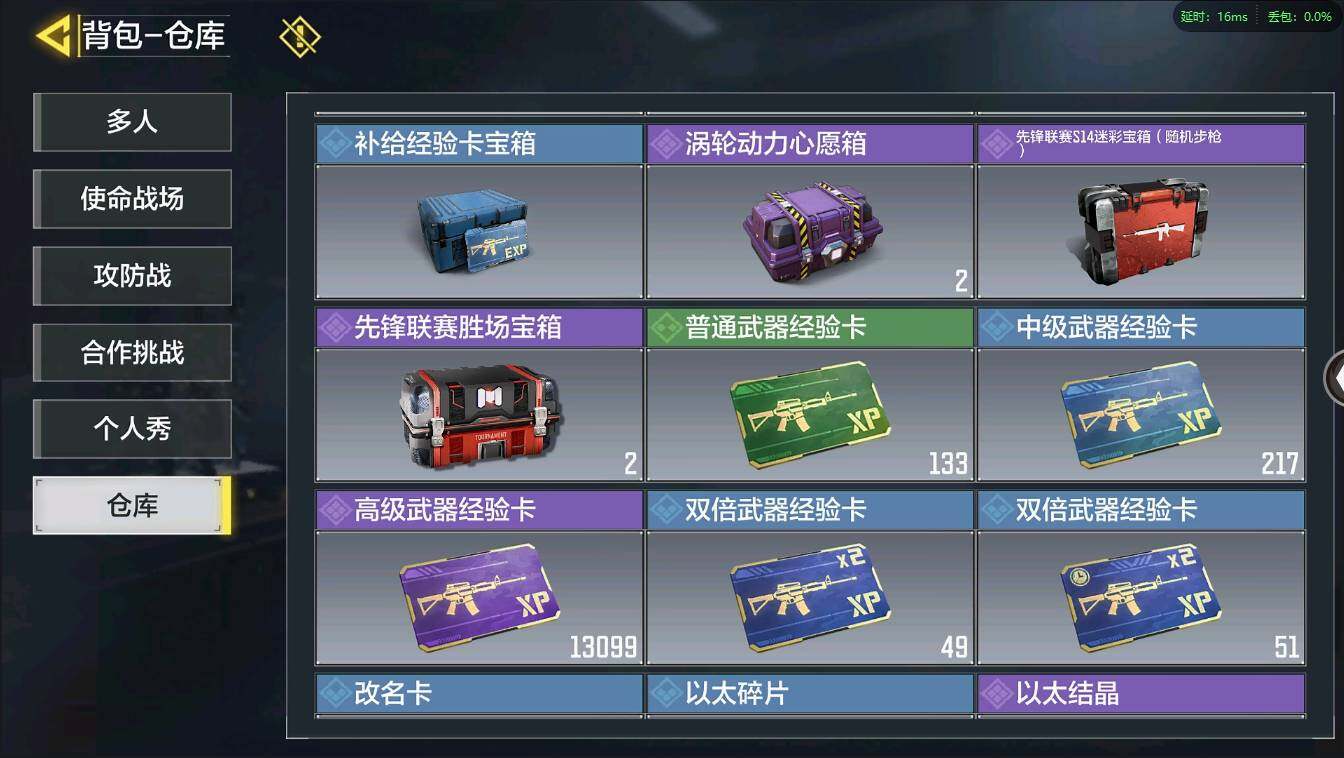The image size is (1344, 758).
Task: Select the blue 补给经验卡宝箱 crate
Action: 479,211
